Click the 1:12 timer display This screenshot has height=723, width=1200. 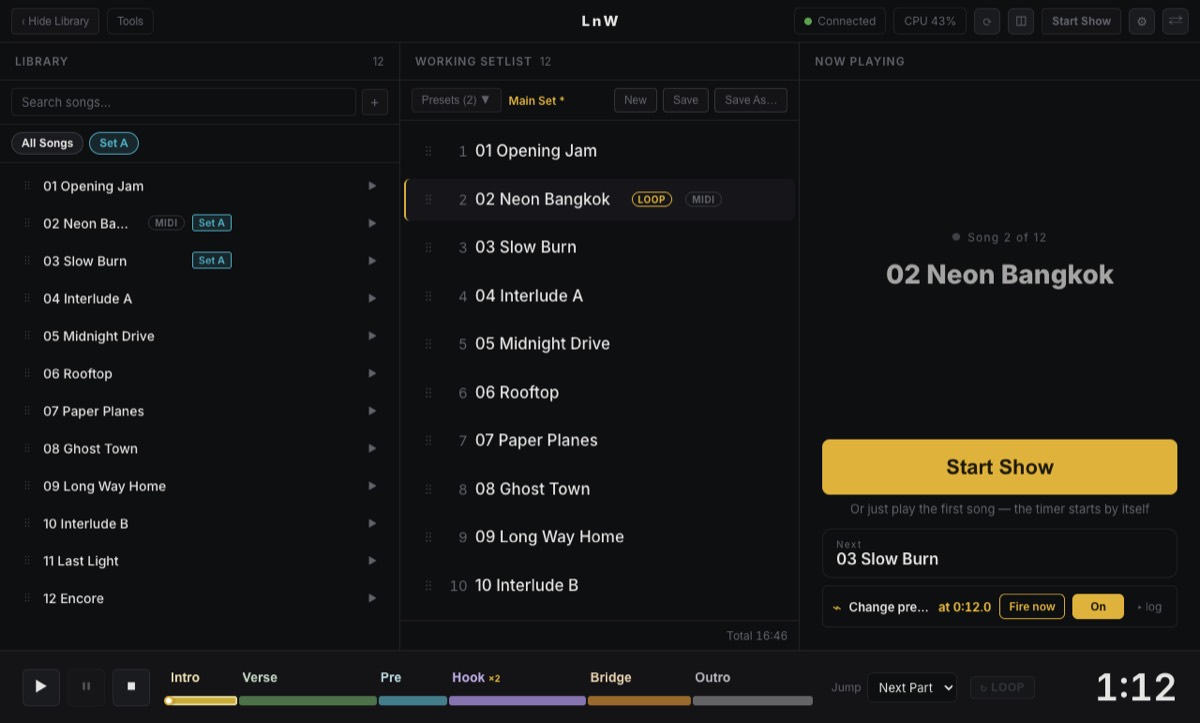(1136, 687)
